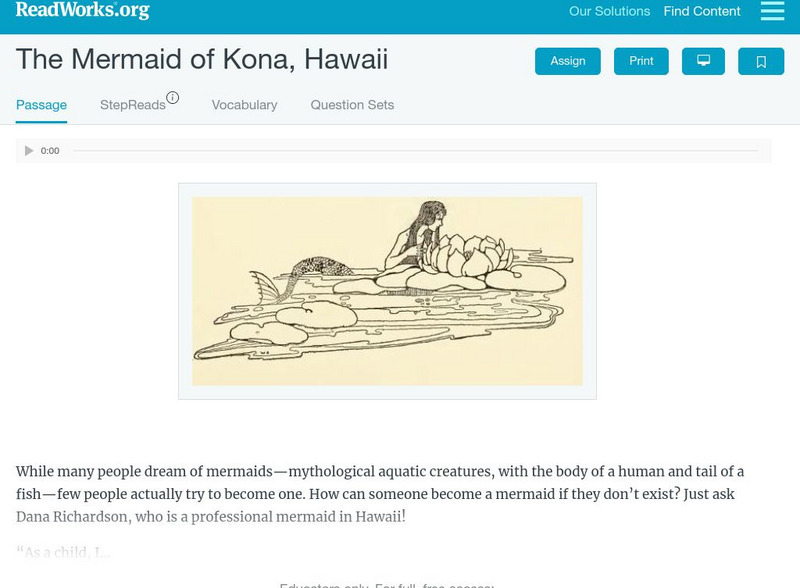Click the ReadWorks.org logo
This screenshot has width=800, height=588.
coord(82,11)
